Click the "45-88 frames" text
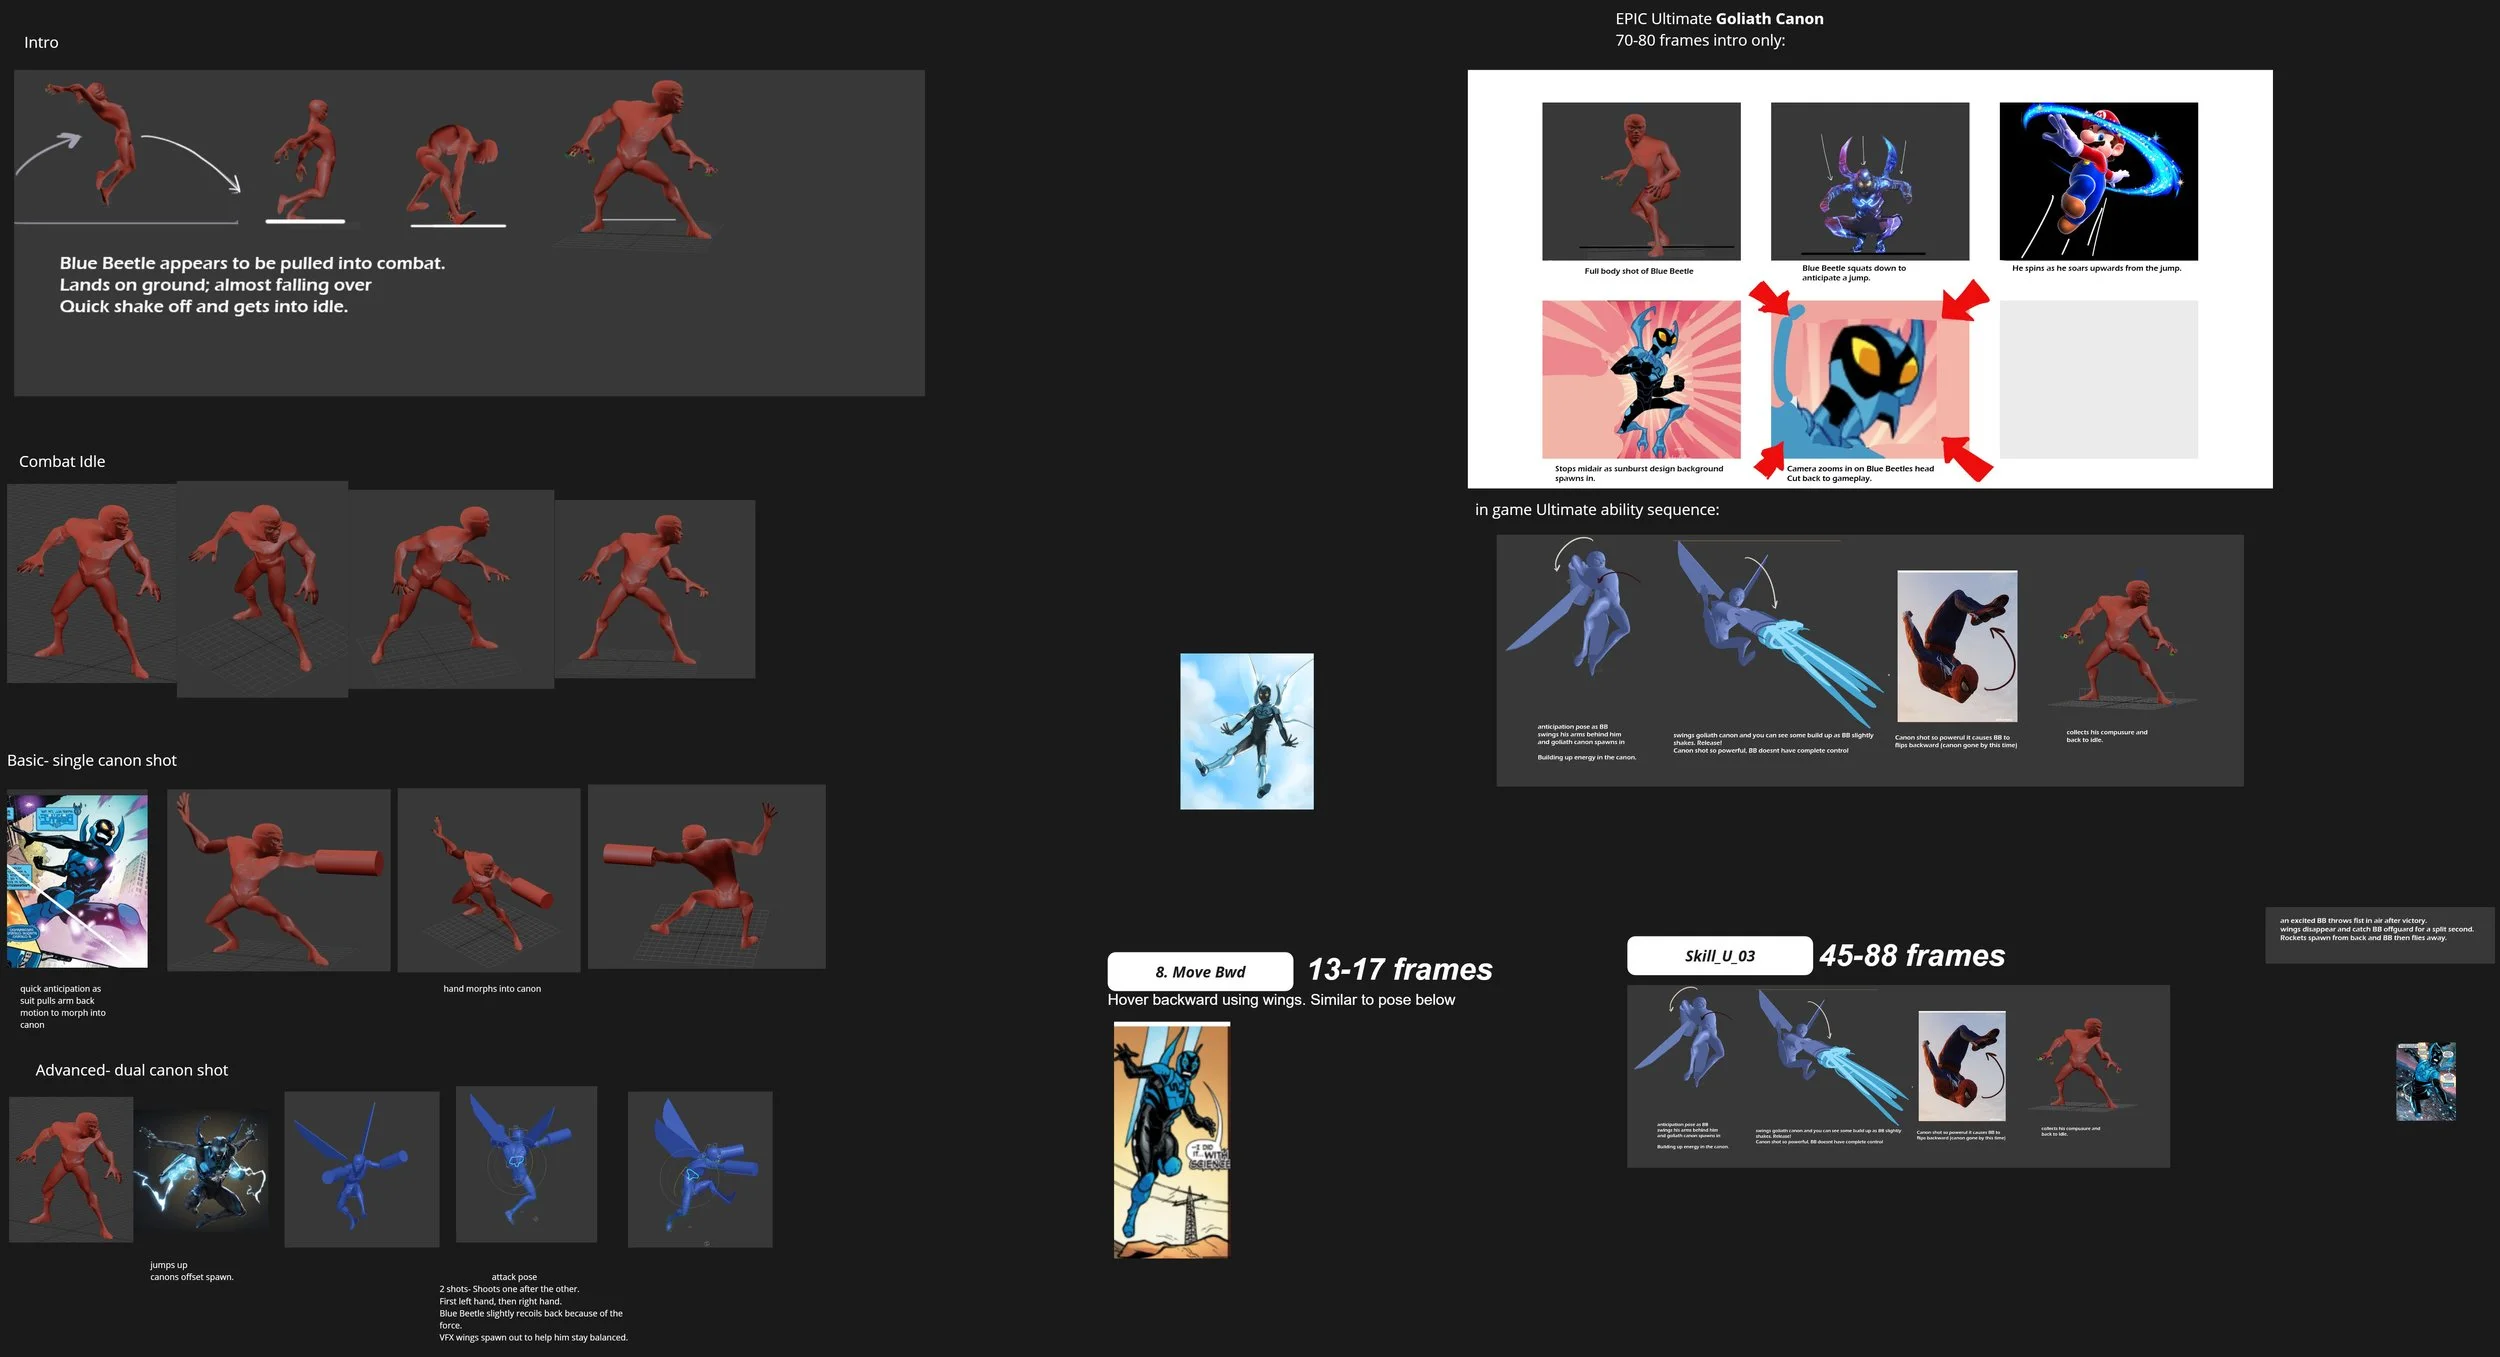This screenshot has height=1357, width=2500. 1911,955
